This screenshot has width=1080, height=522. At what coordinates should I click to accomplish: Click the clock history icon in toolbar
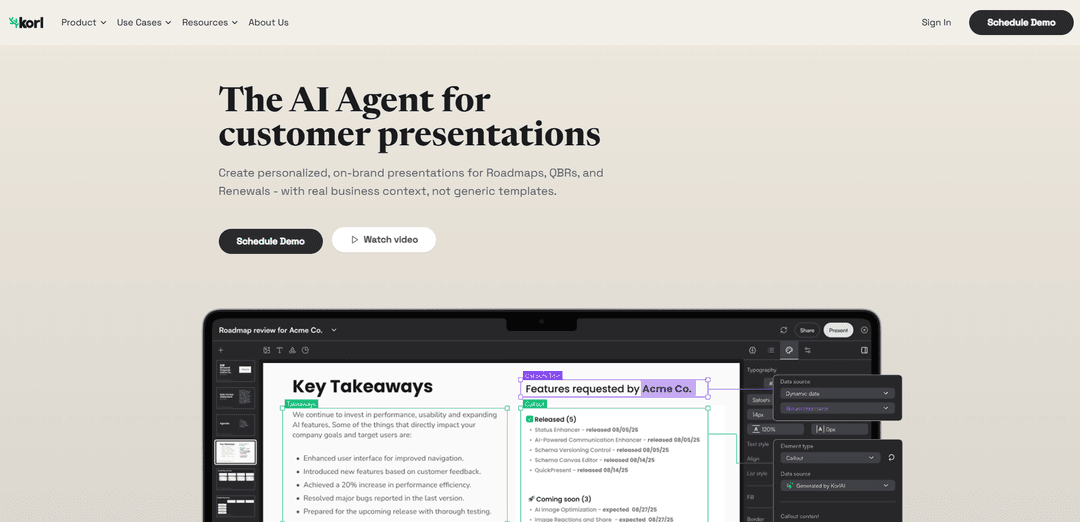click(305, 350)
